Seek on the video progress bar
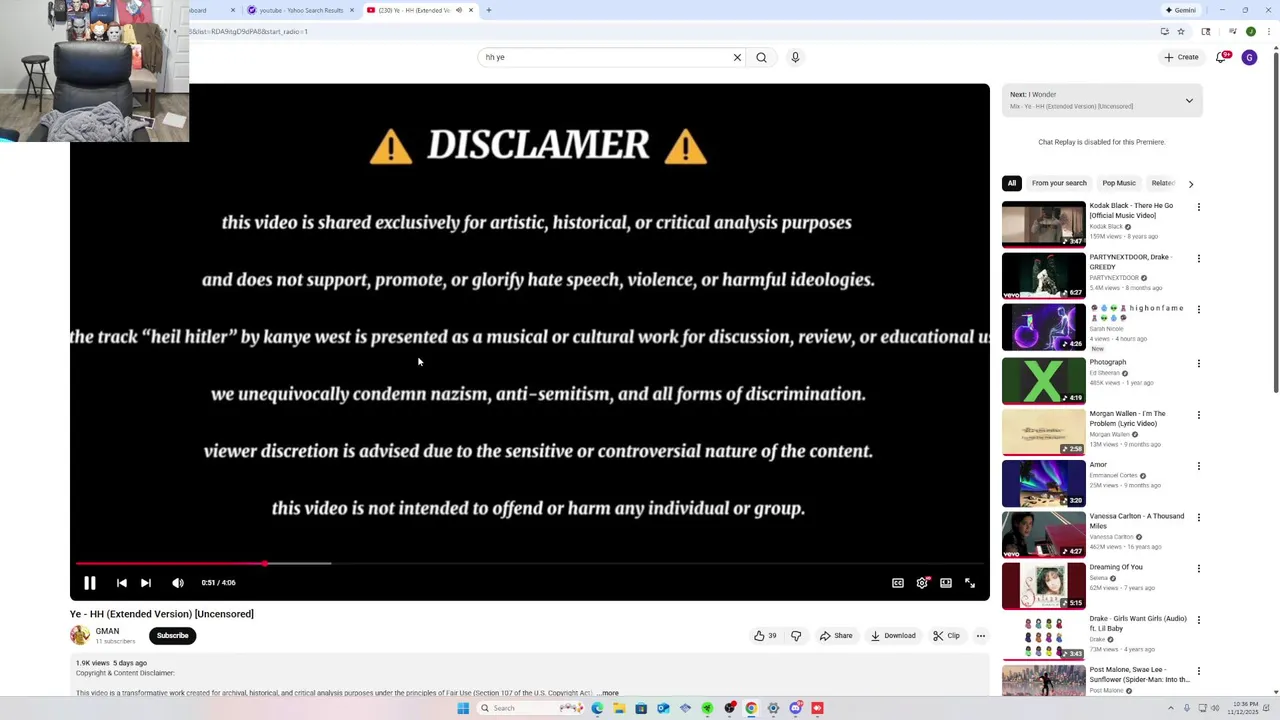 pyautogui.click(x=530, y=564)
